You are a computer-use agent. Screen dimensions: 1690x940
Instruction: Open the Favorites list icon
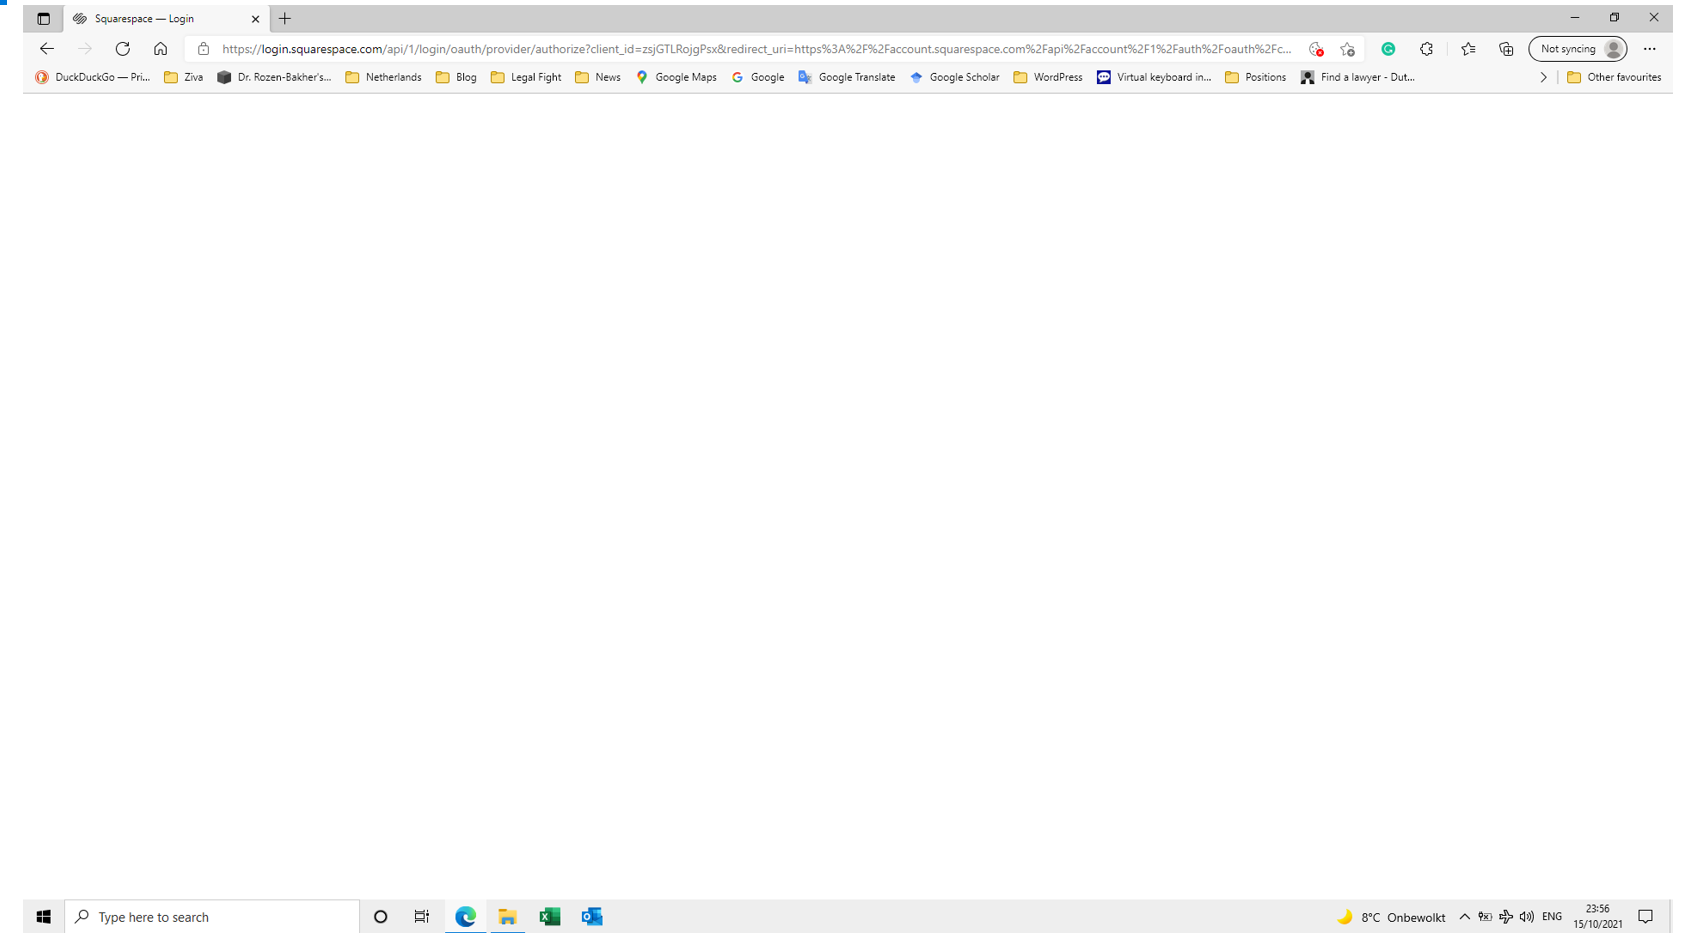coord(1467,48)
